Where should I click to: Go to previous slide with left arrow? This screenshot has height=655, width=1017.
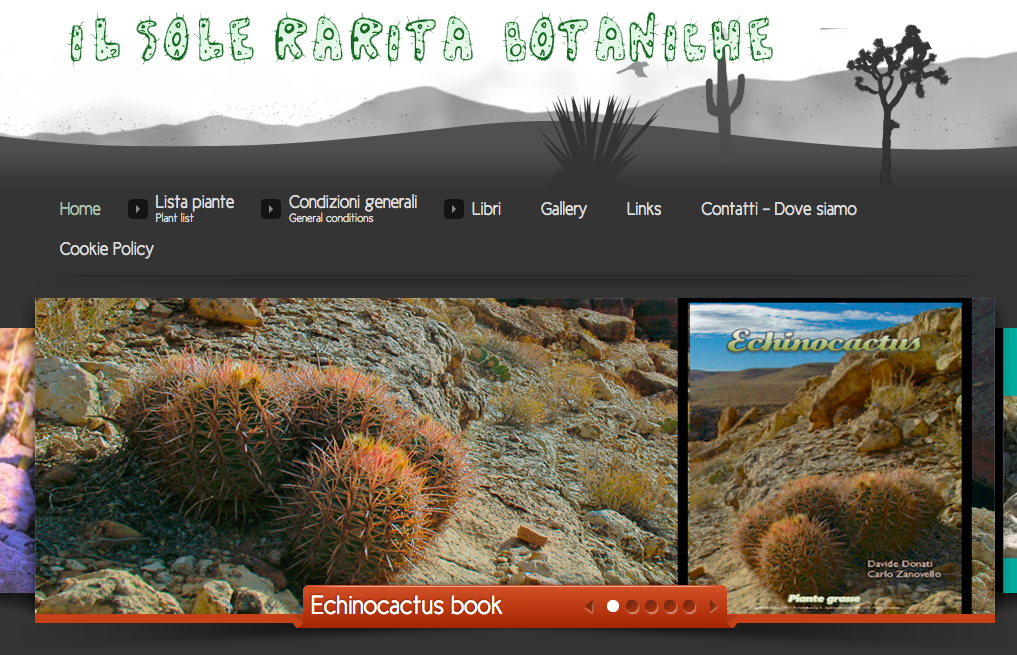tap(589, 606)
